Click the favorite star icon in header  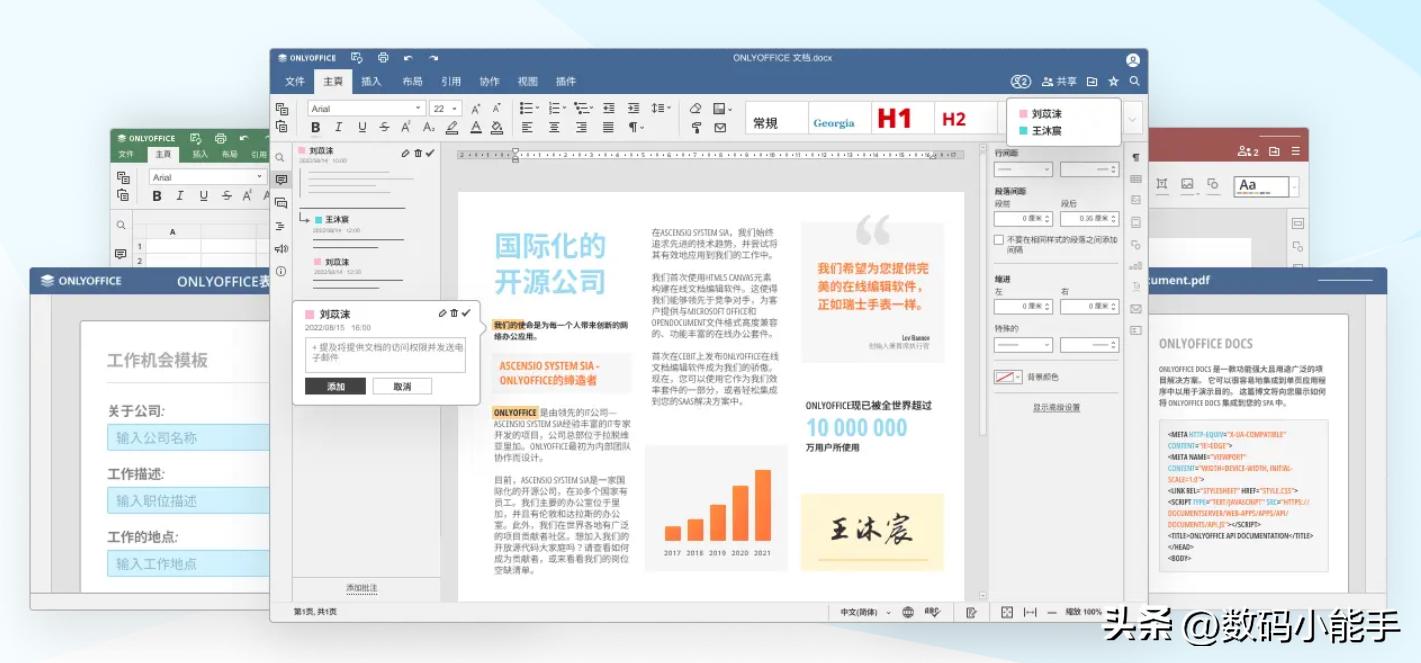click(1113, 82)
